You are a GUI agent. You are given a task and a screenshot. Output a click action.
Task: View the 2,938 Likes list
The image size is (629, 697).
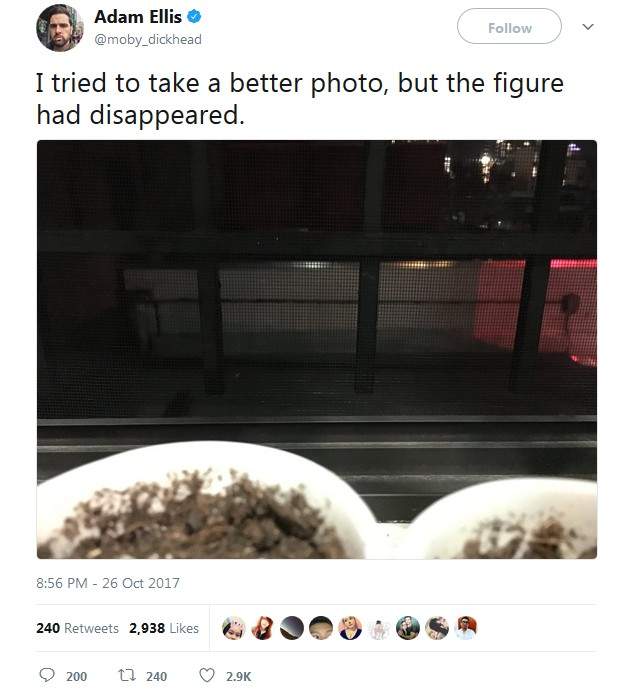pyautogui.click(x=164, y=628)
